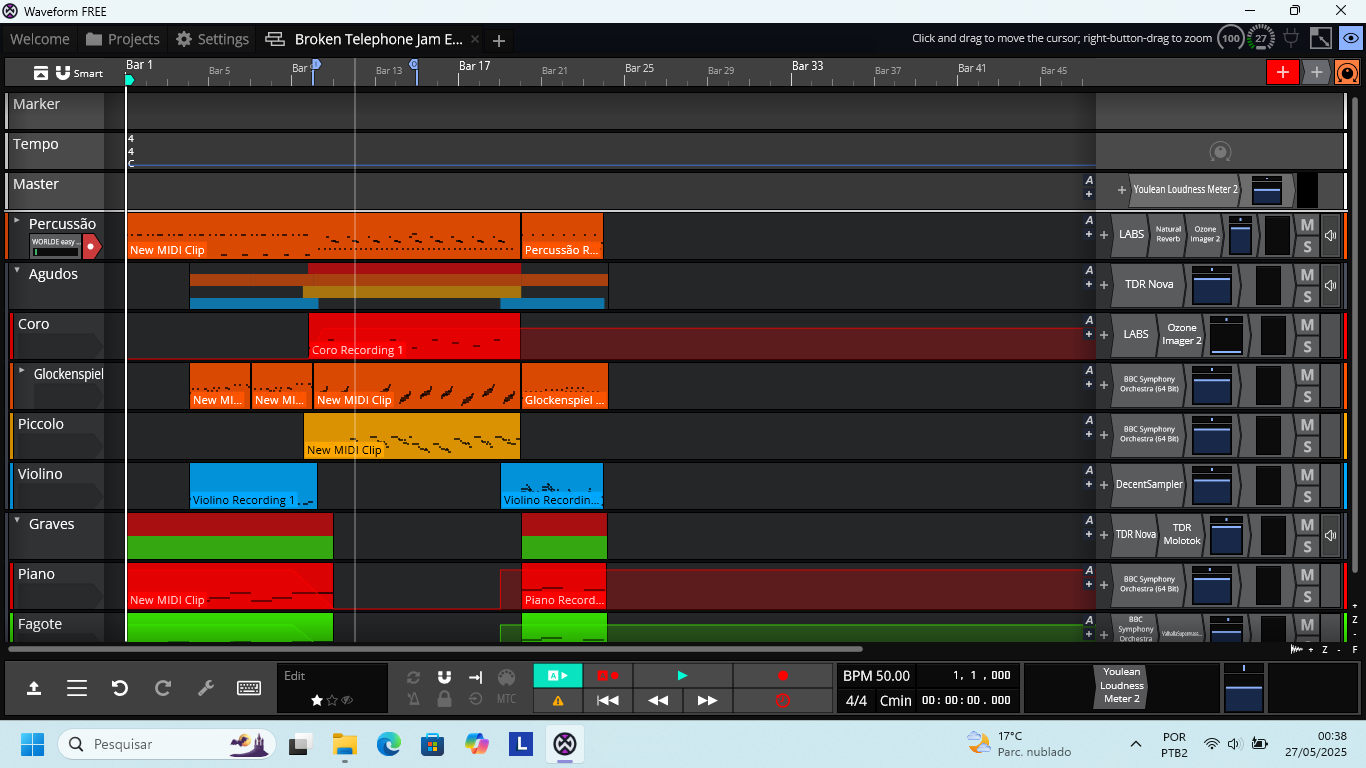Open the import/export icon at bottom left
Viewport: 1366px width, 768px height.
33,688
